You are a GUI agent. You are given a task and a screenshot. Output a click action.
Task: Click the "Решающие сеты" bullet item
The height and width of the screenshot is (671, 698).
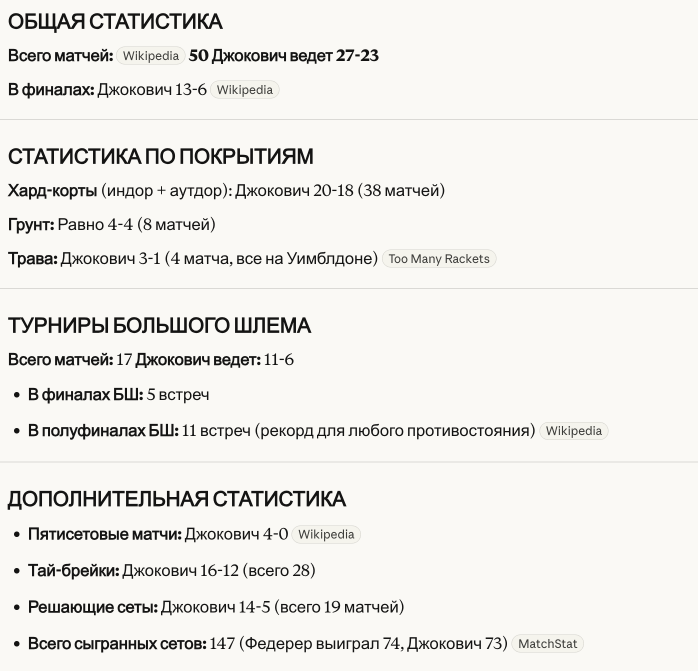(215, 607)
